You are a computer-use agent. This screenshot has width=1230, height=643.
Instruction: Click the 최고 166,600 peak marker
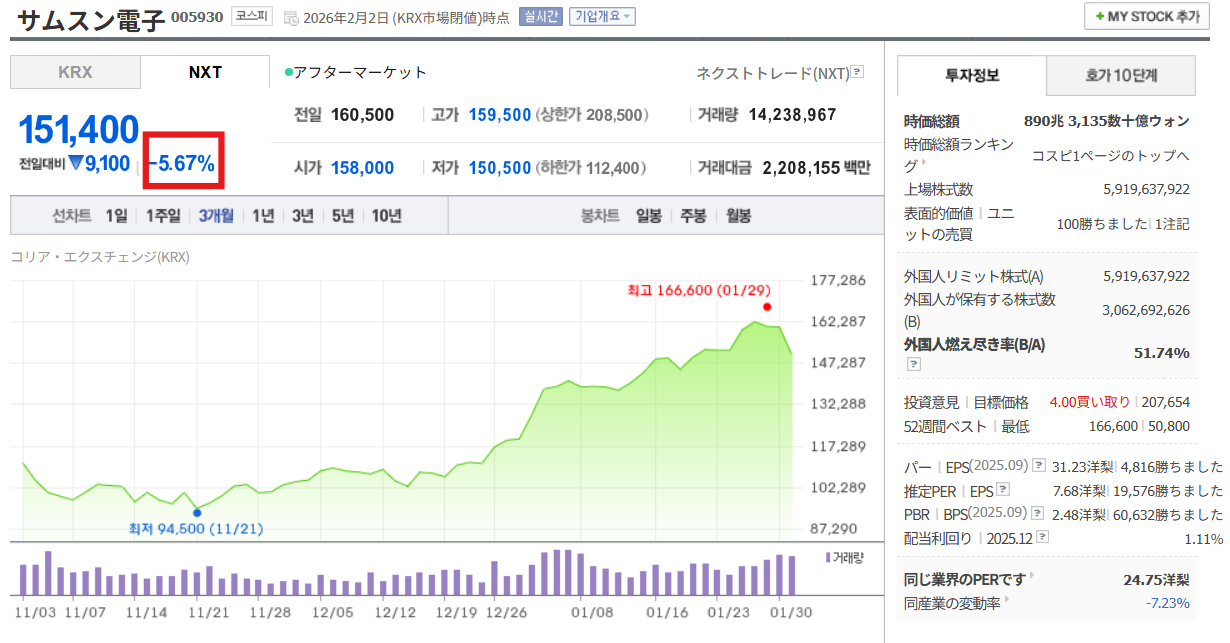767,307
